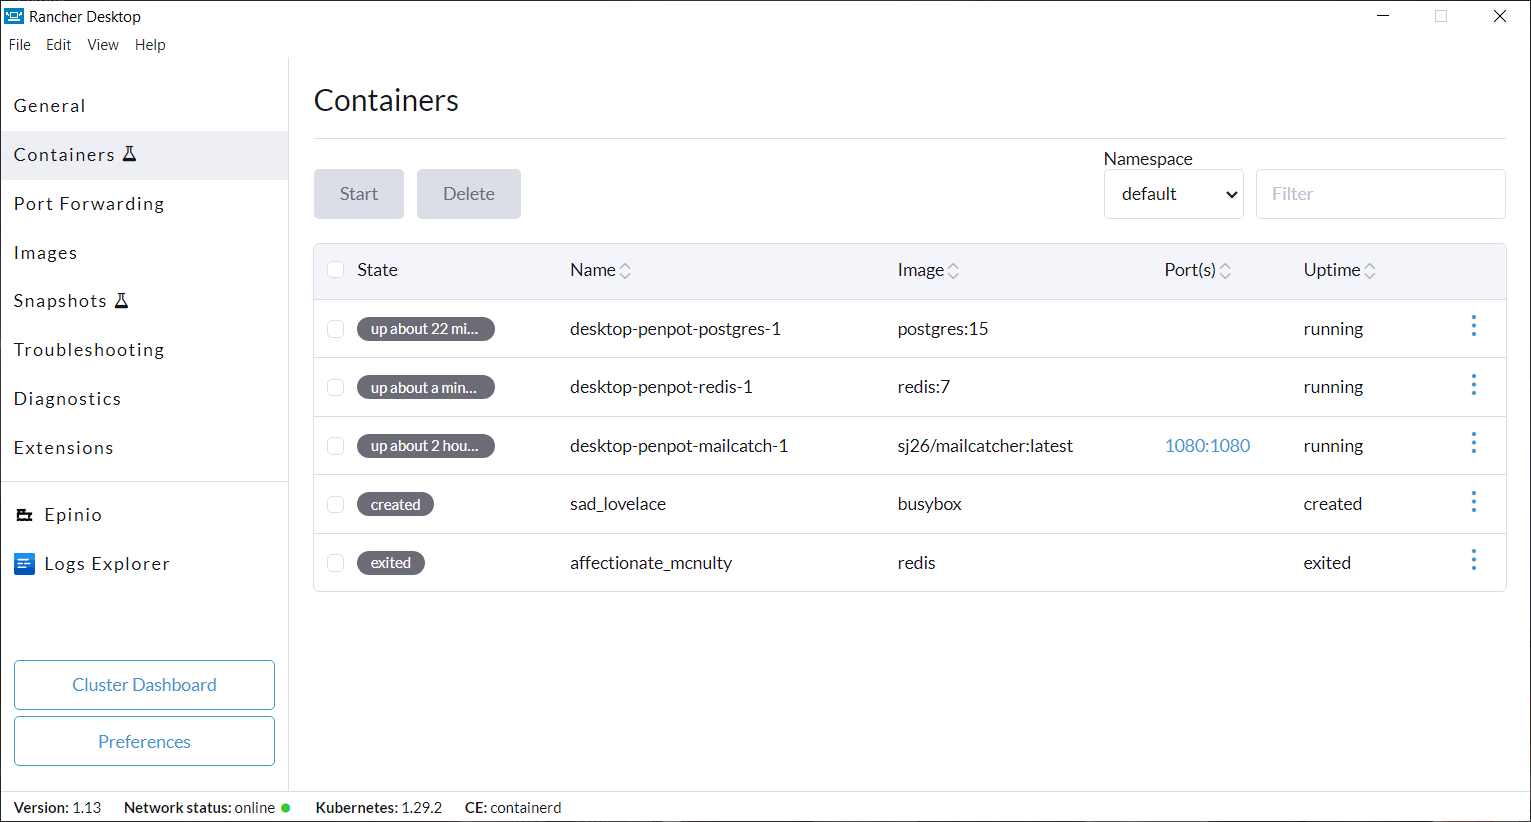Click the Version: 1.13 status text
The image size is (1531, 822).
[57, 808]
